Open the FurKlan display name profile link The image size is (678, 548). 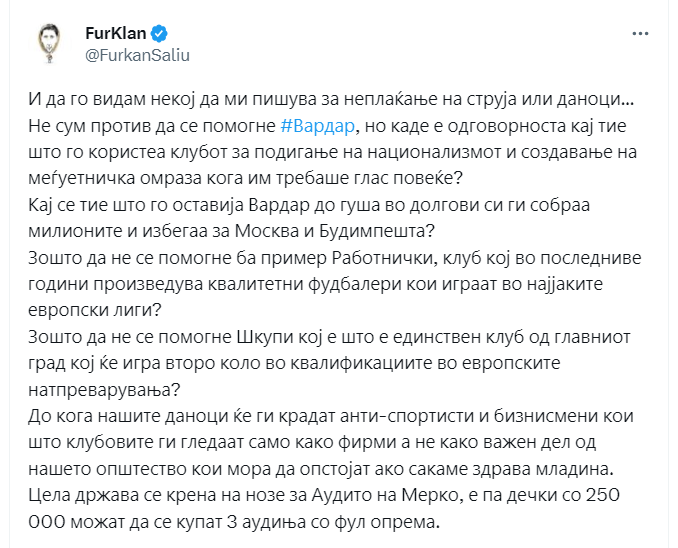tap(116, 34)
